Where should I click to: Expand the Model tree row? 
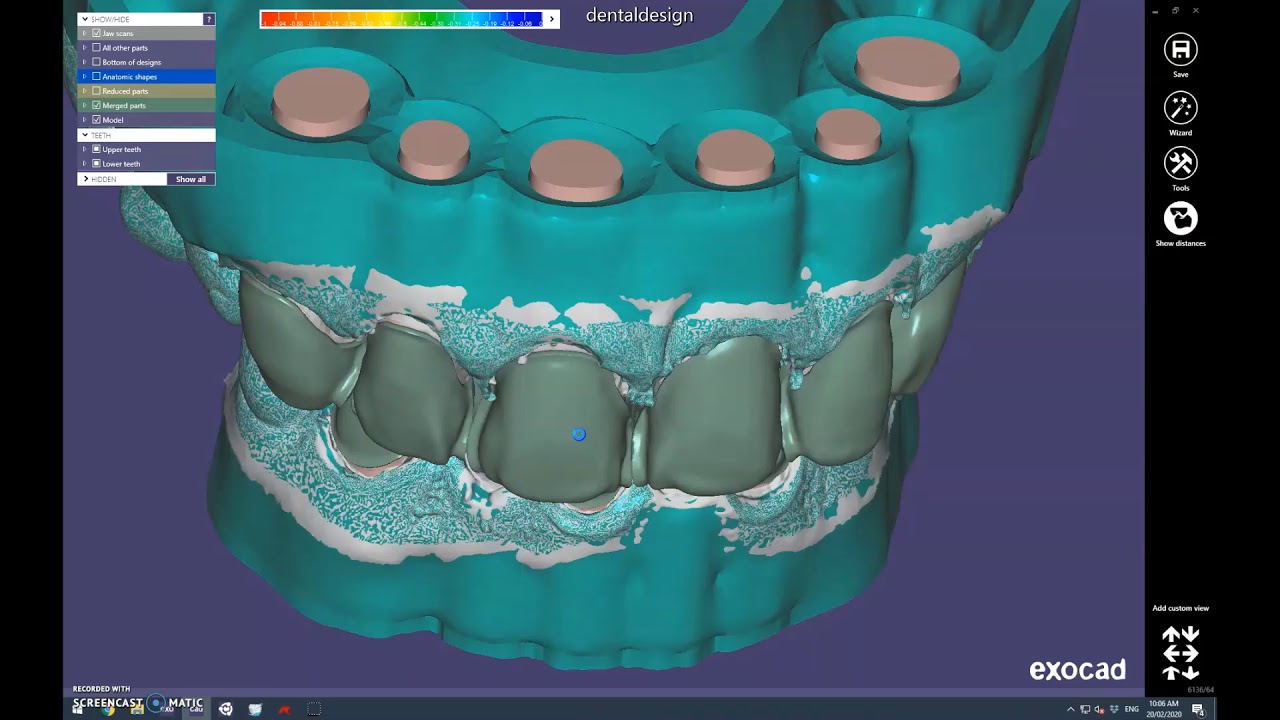point(85,120)
